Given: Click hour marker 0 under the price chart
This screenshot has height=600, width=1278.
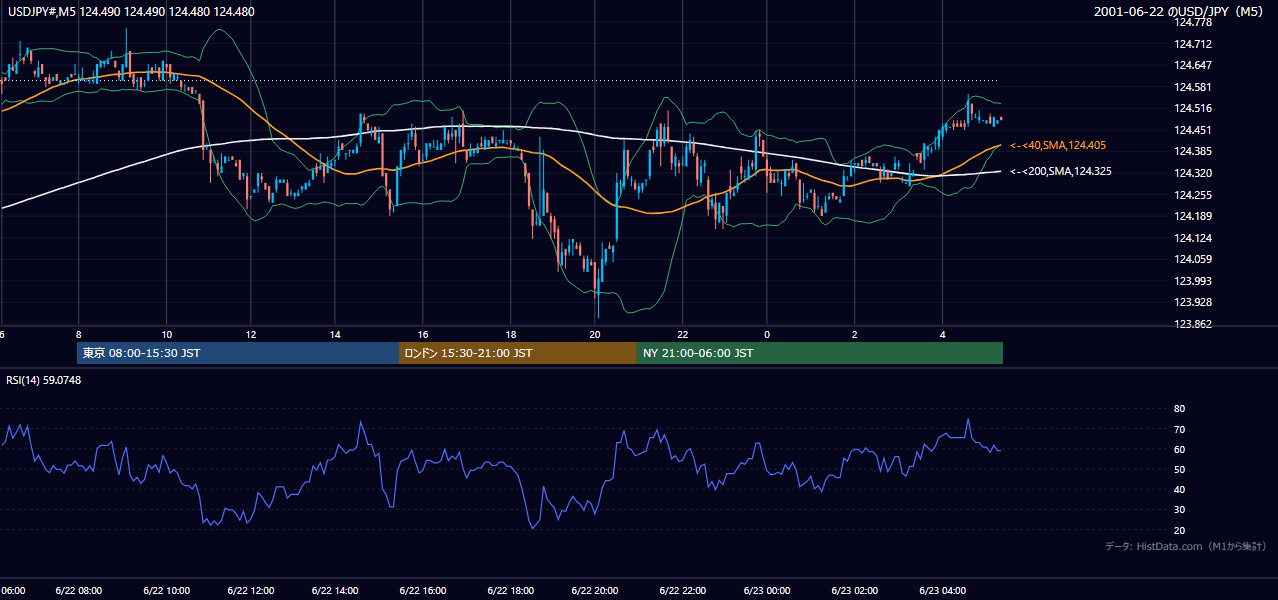Looking at the screenshot, I should tap(767, 334).
